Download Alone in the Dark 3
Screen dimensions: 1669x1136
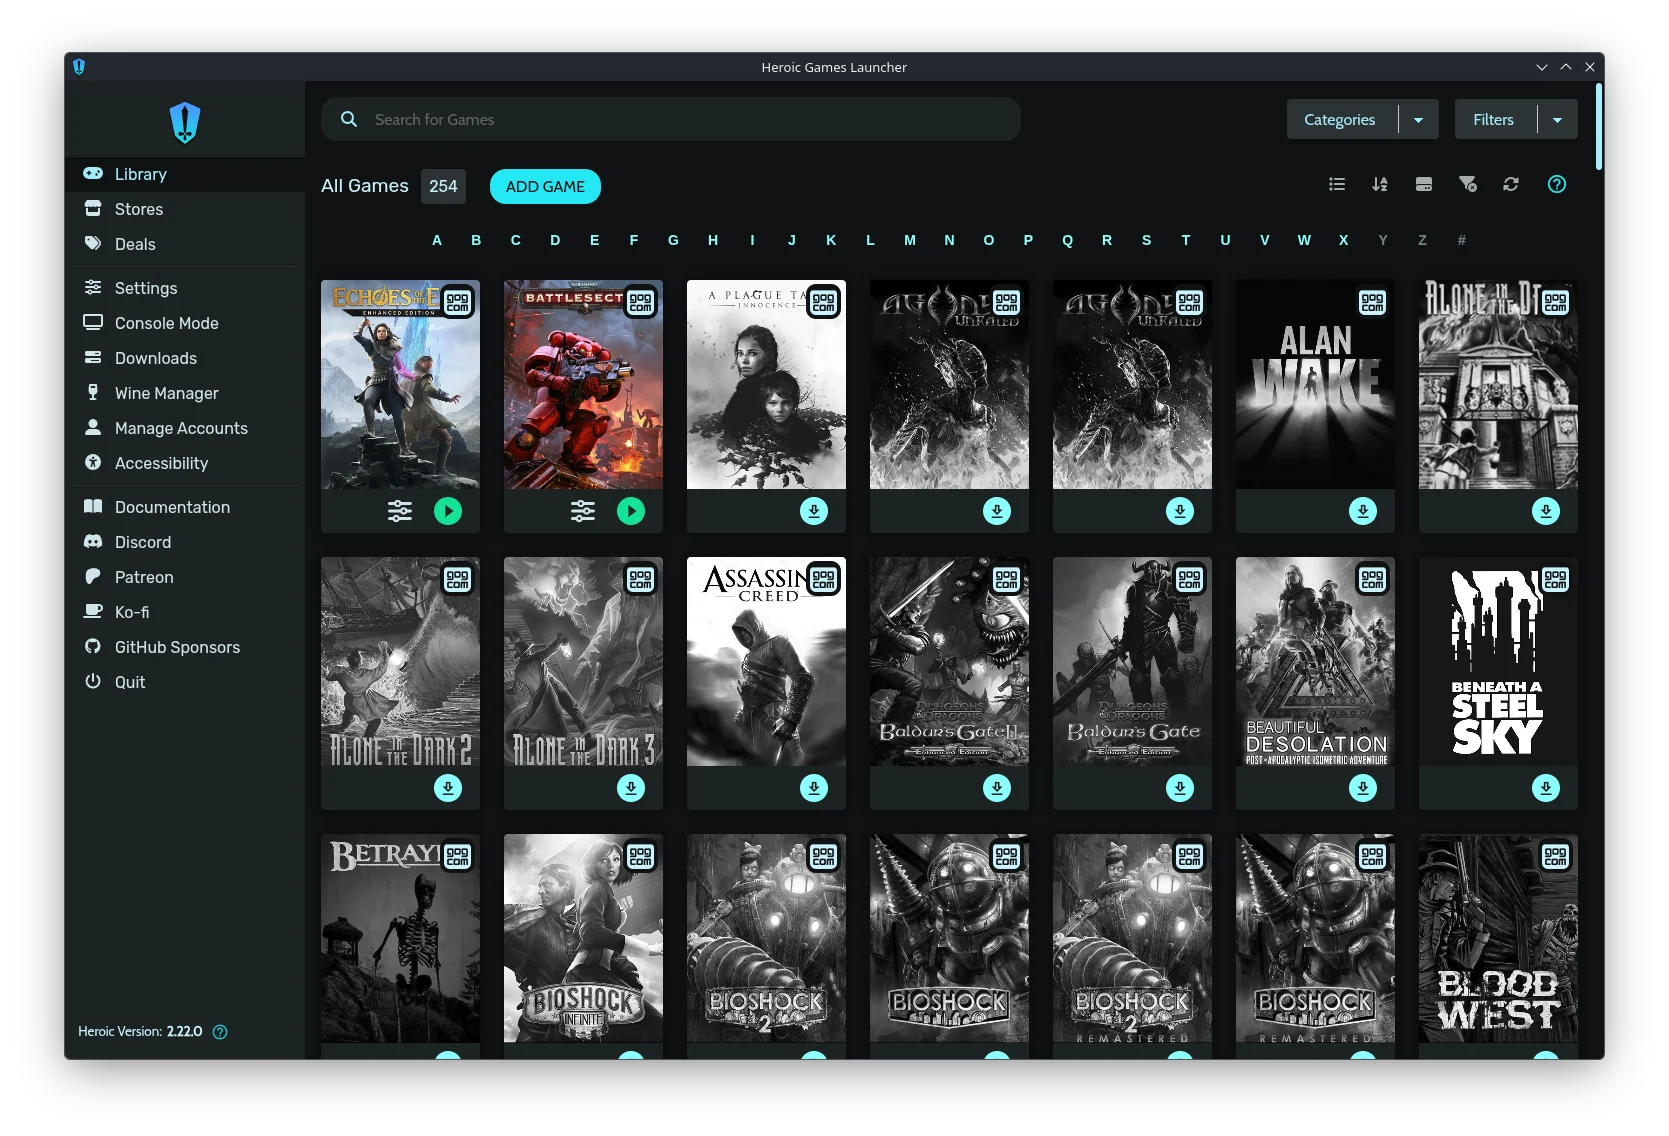point(631,788)
